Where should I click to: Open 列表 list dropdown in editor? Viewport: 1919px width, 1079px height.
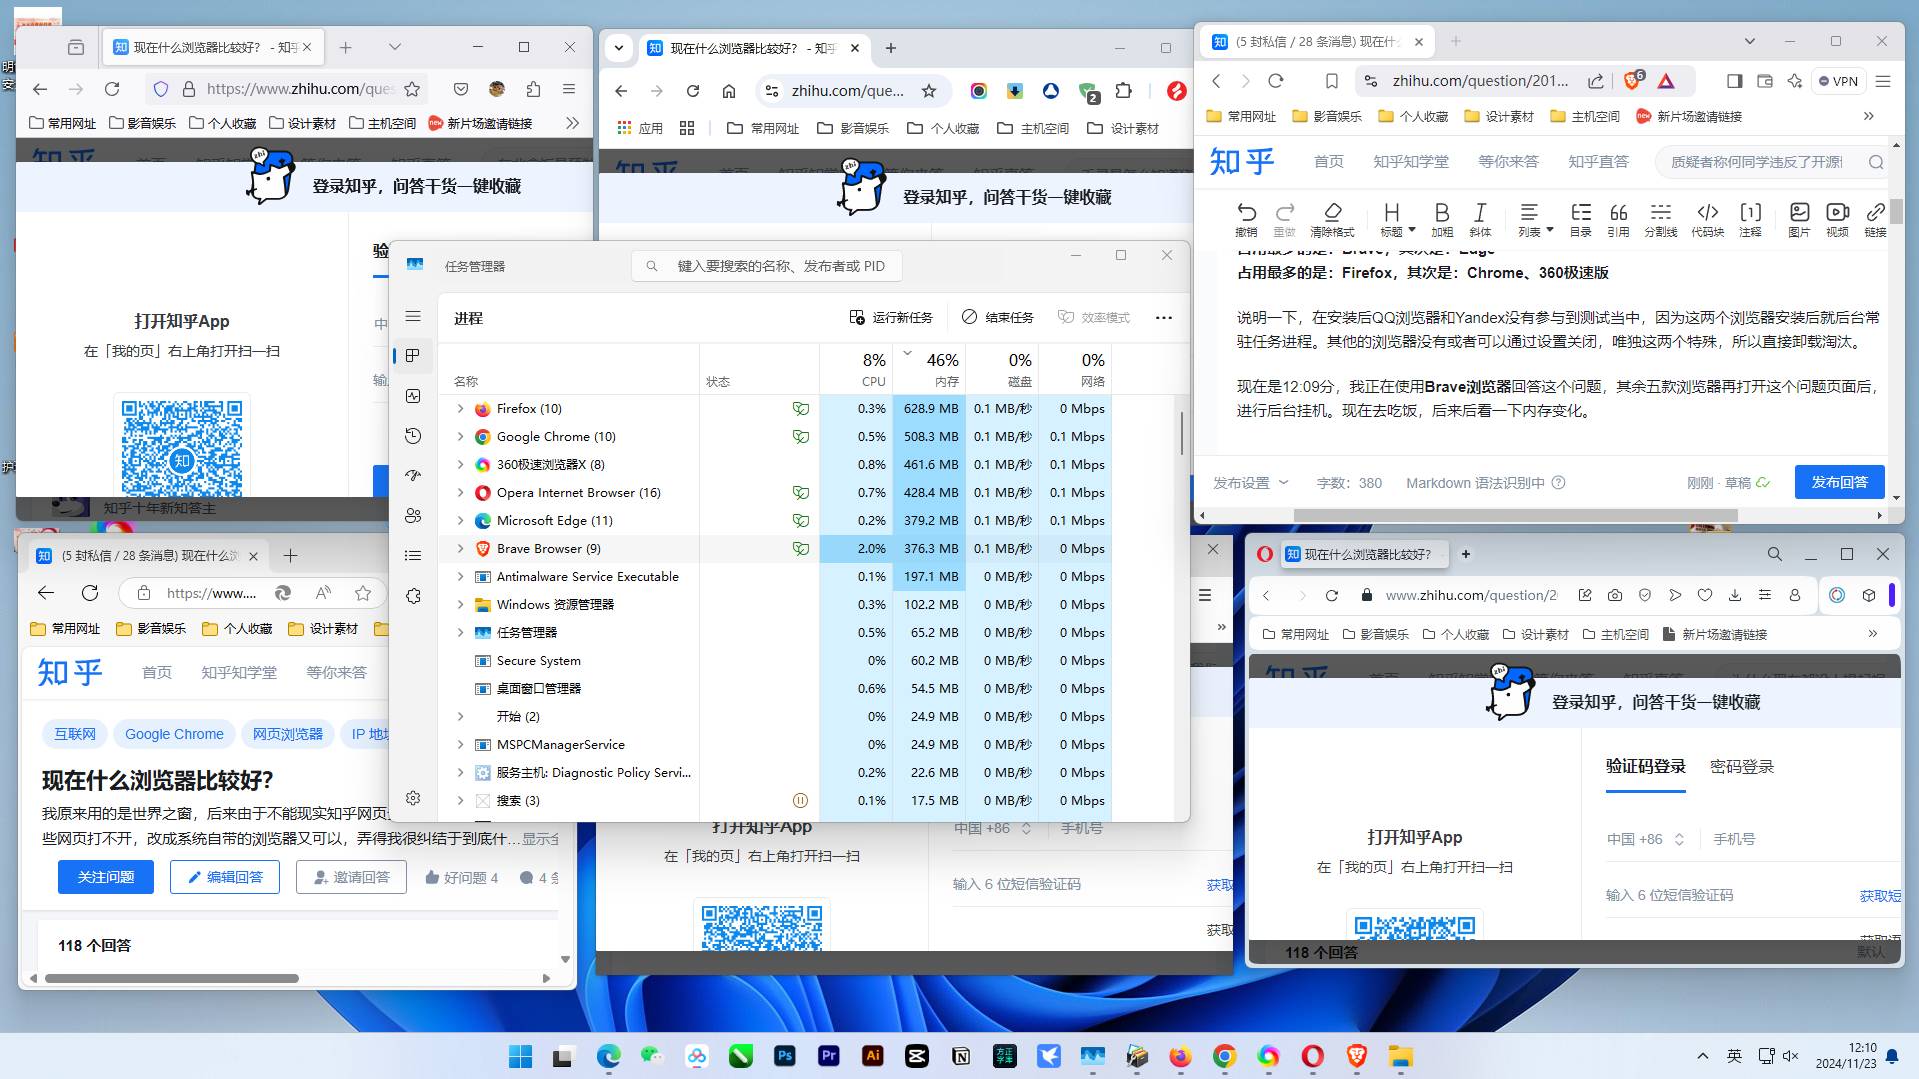[x=1535, y=219]
